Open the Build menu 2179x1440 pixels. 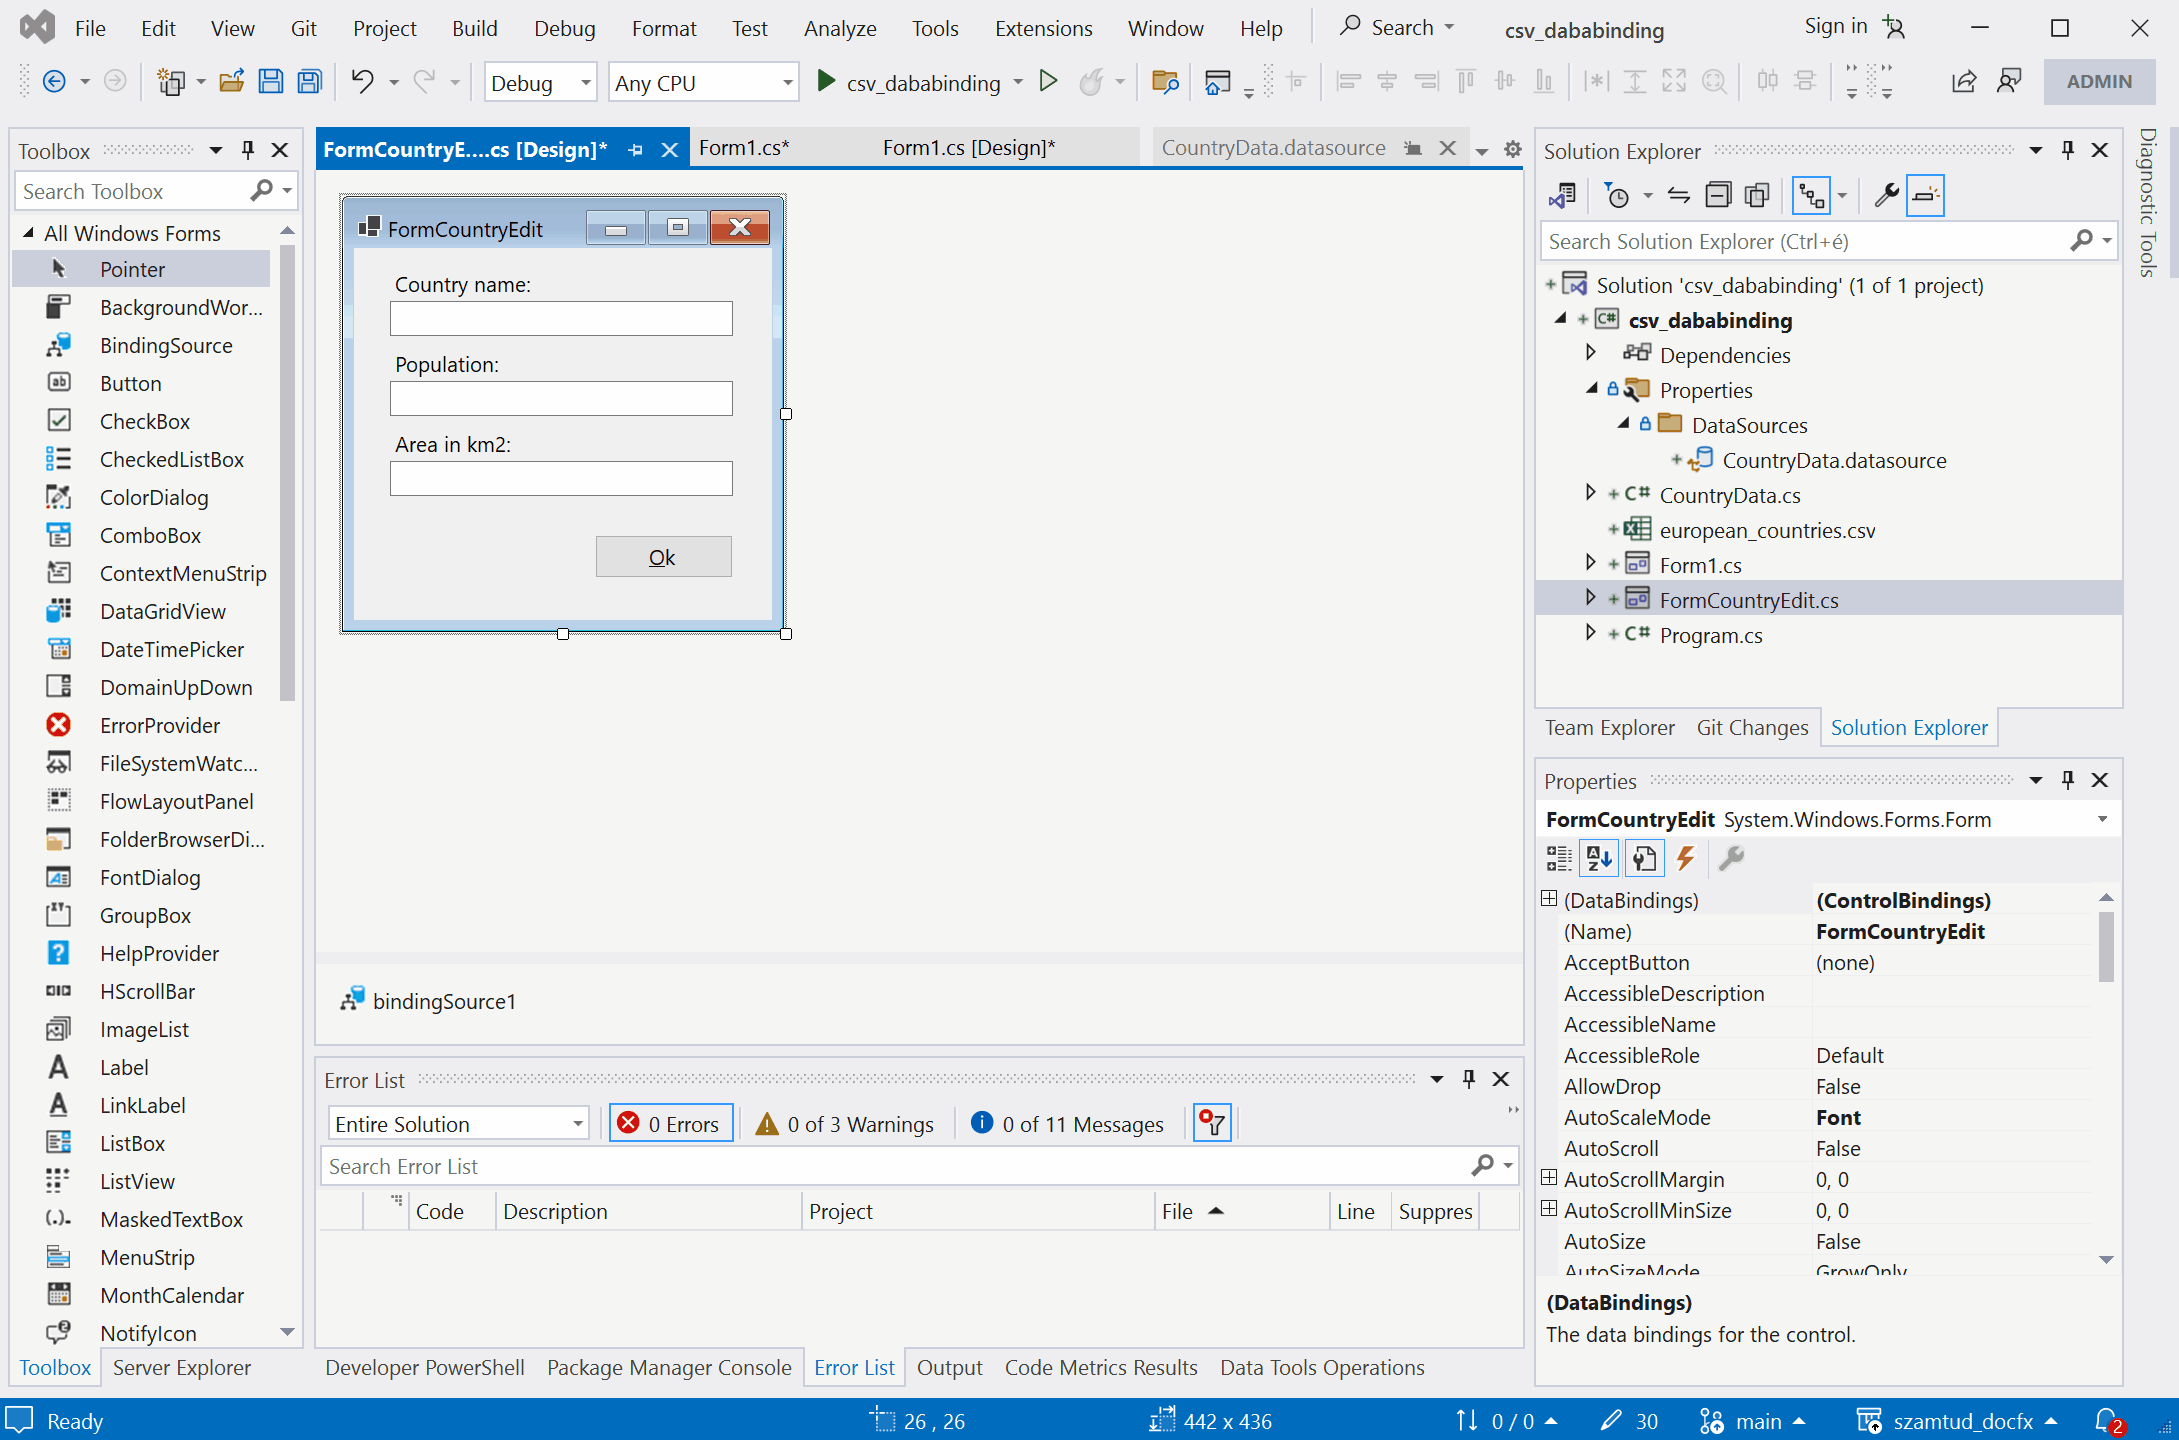[x=474, y=28]
